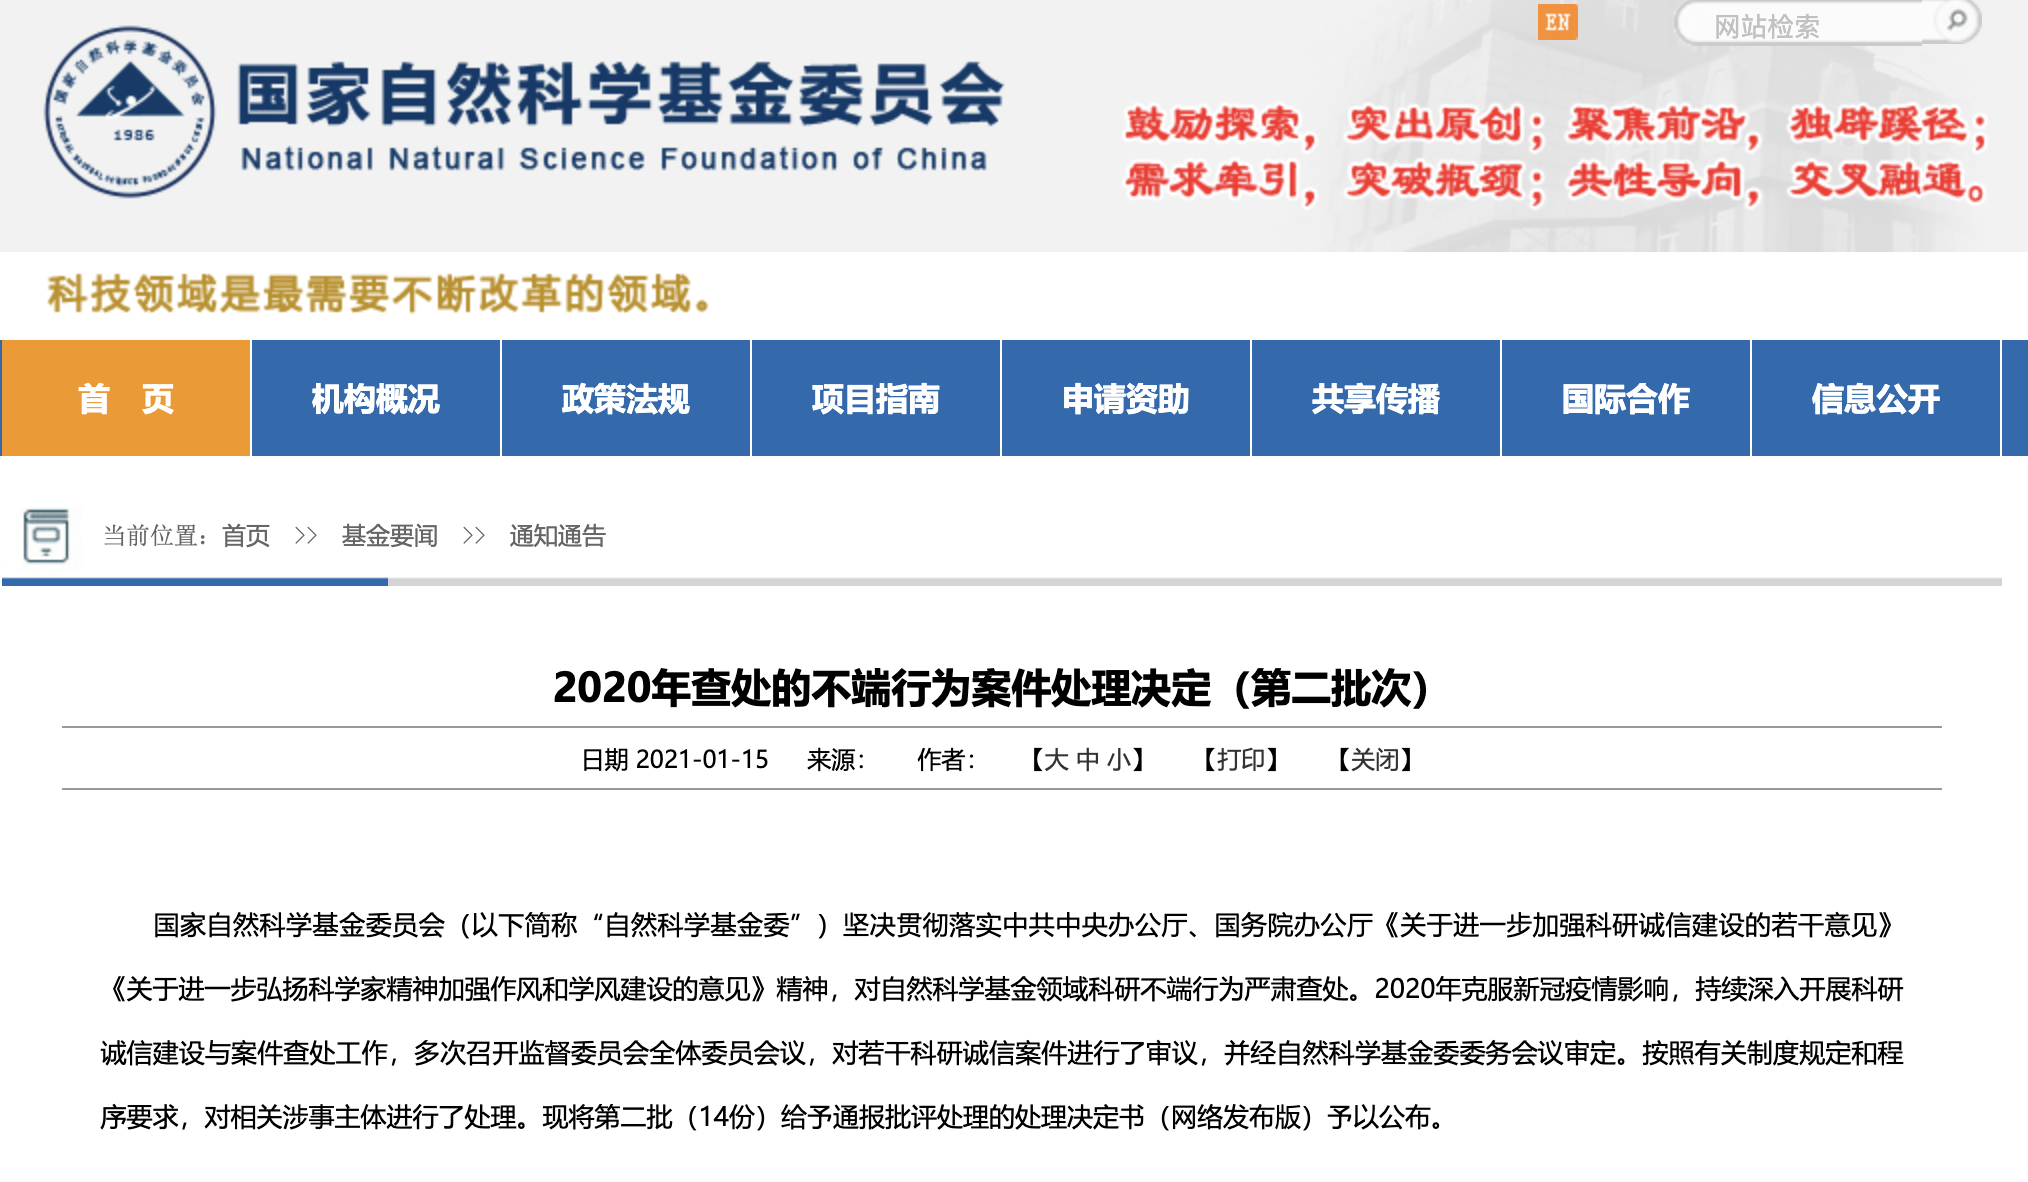Open the 申请资助 menu
The width and height of the screenshot is (2028, 1182).
pos(1126,398)
